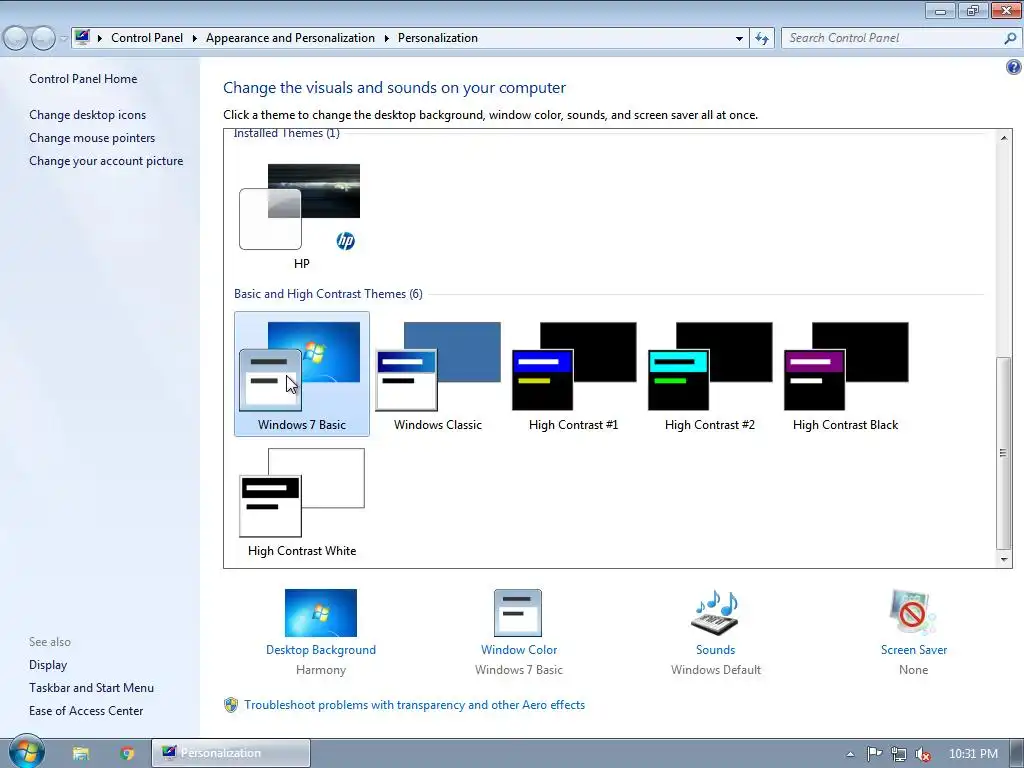The width and height of the screenshot is (1024, 768).
Task: Expand arrow before Control Panel breadcrumb
Action: point(100,38)
